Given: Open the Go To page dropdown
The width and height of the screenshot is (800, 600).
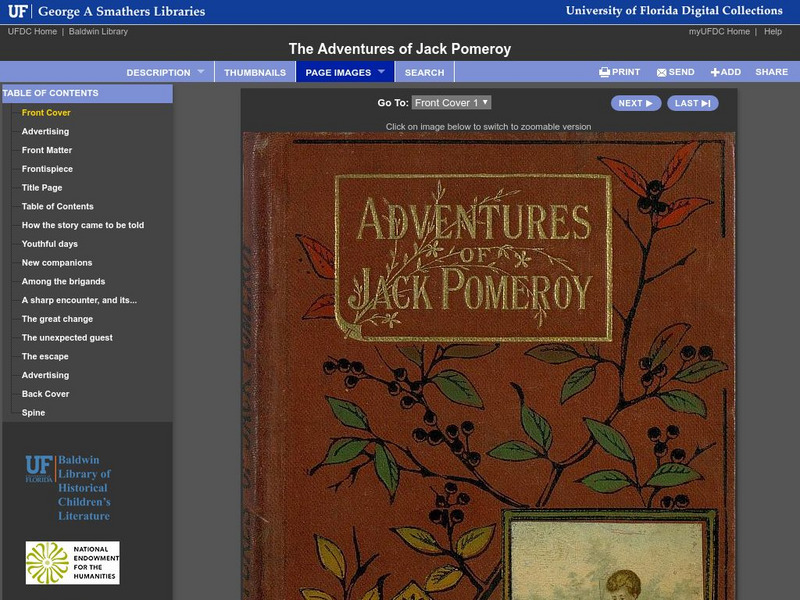Looking at the screenshot, I should click(x=452, y=103).
